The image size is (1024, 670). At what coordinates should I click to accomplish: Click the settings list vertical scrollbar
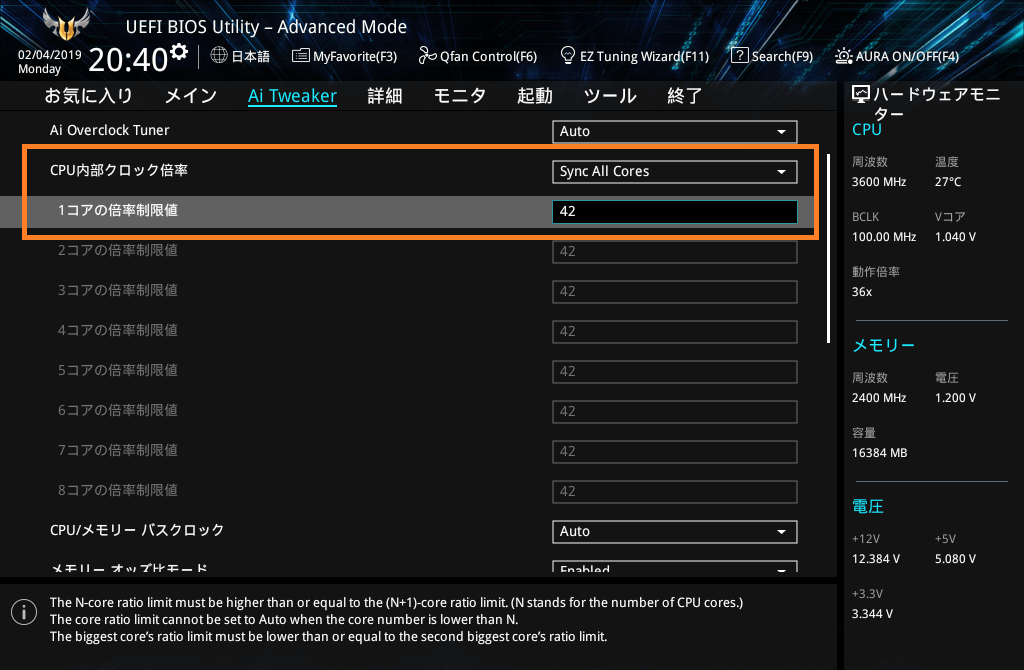click(x=828, y=248)
